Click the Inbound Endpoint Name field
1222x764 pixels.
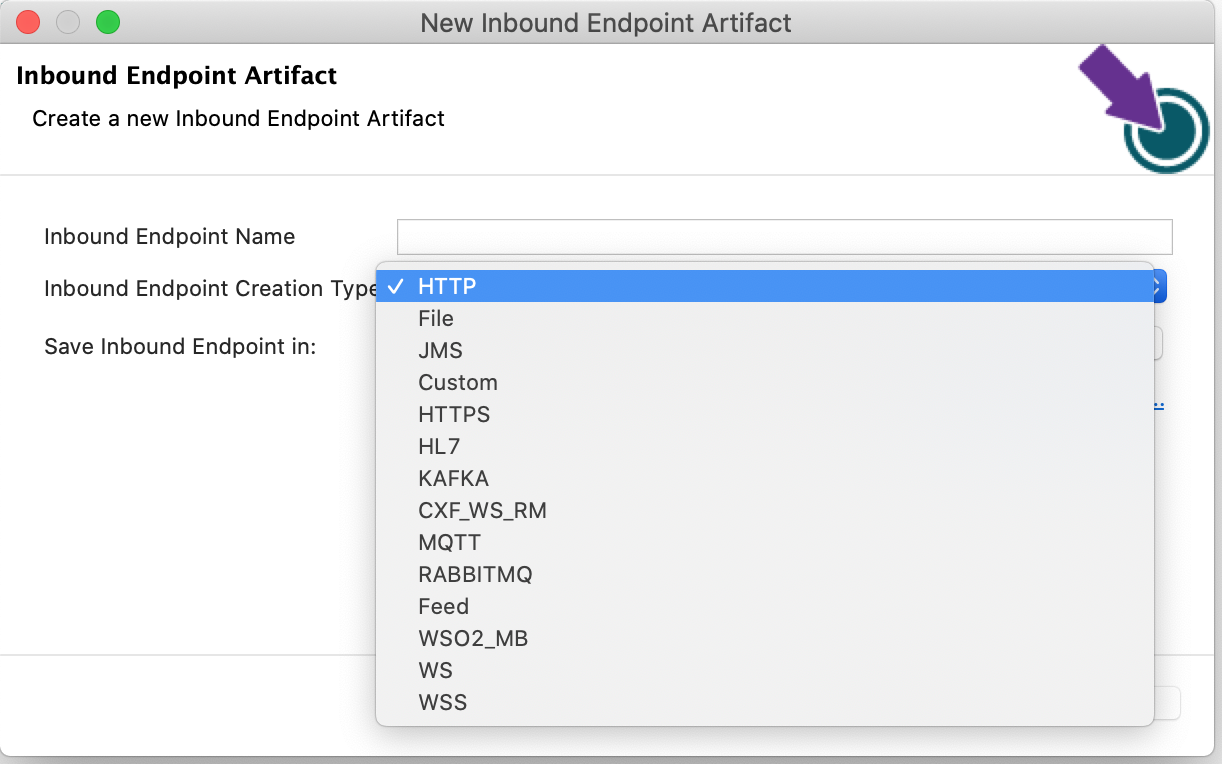click(x=784, y=237)
